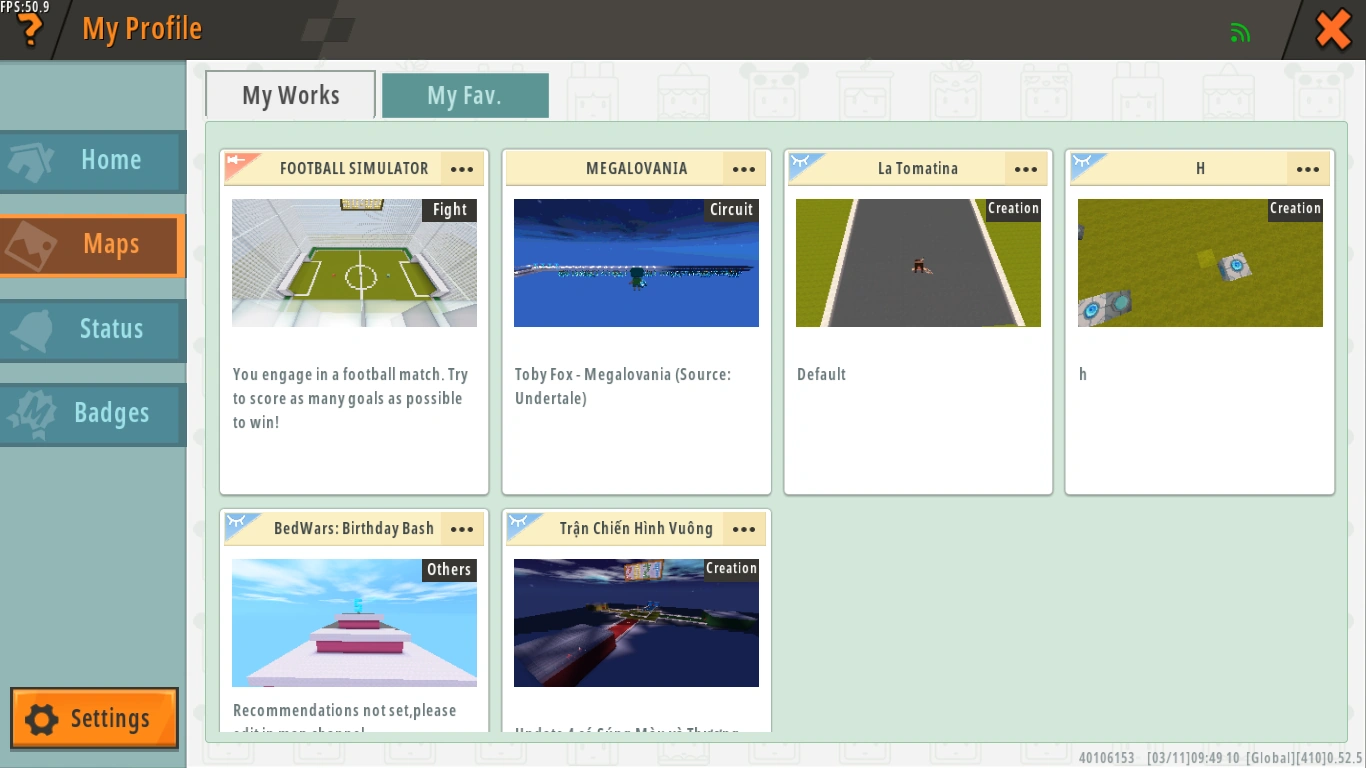Select the Maps sidebar item
The height and width of the screenshot is (768, 1366).
coord(93,245)
